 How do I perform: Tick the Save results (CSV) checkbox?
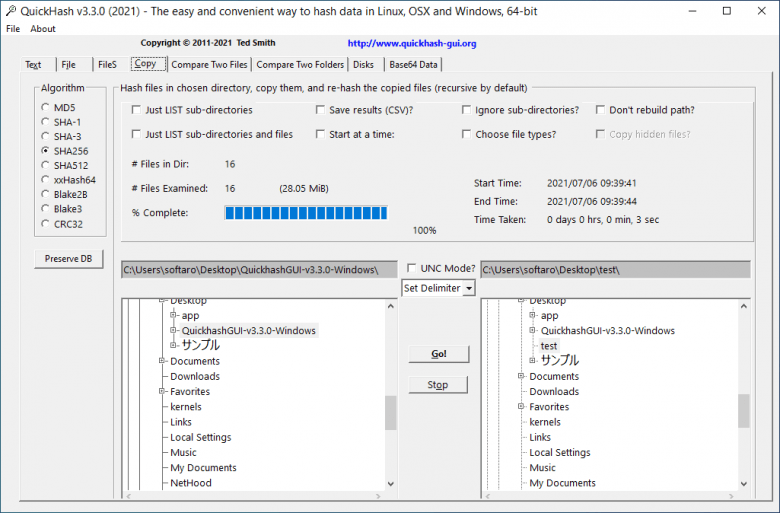point(320,110)
